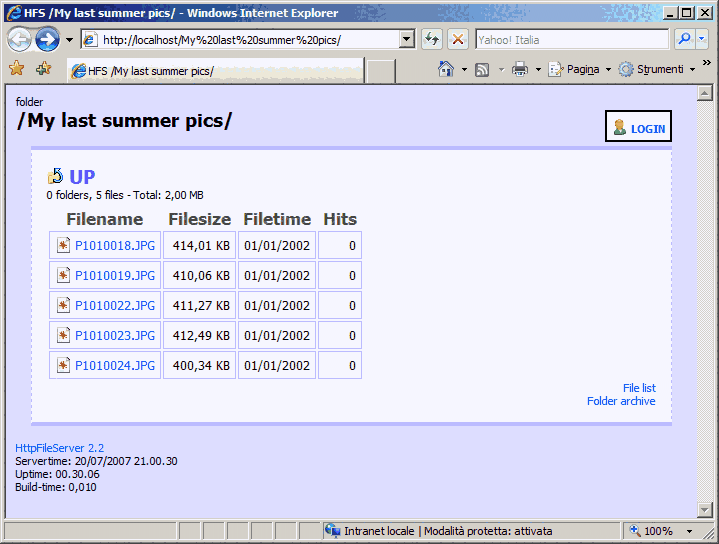
Task: Open P1010022.JPG file link
Action: point(115,305)
